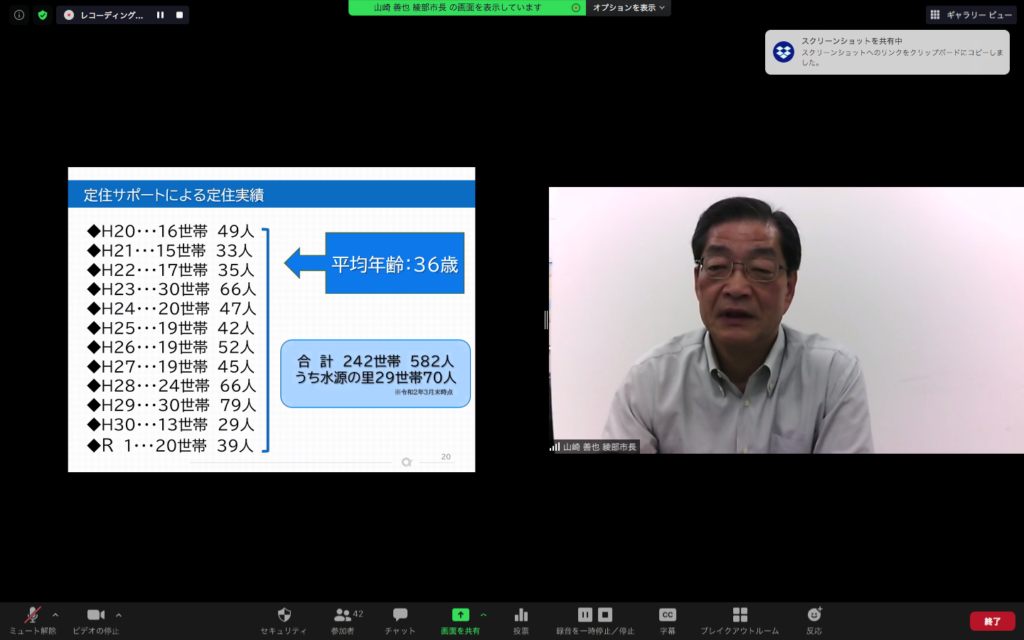The height and width of the screenshot is (640, 1024).
Task: Unmute the microphone
Action: pos(32,615)
